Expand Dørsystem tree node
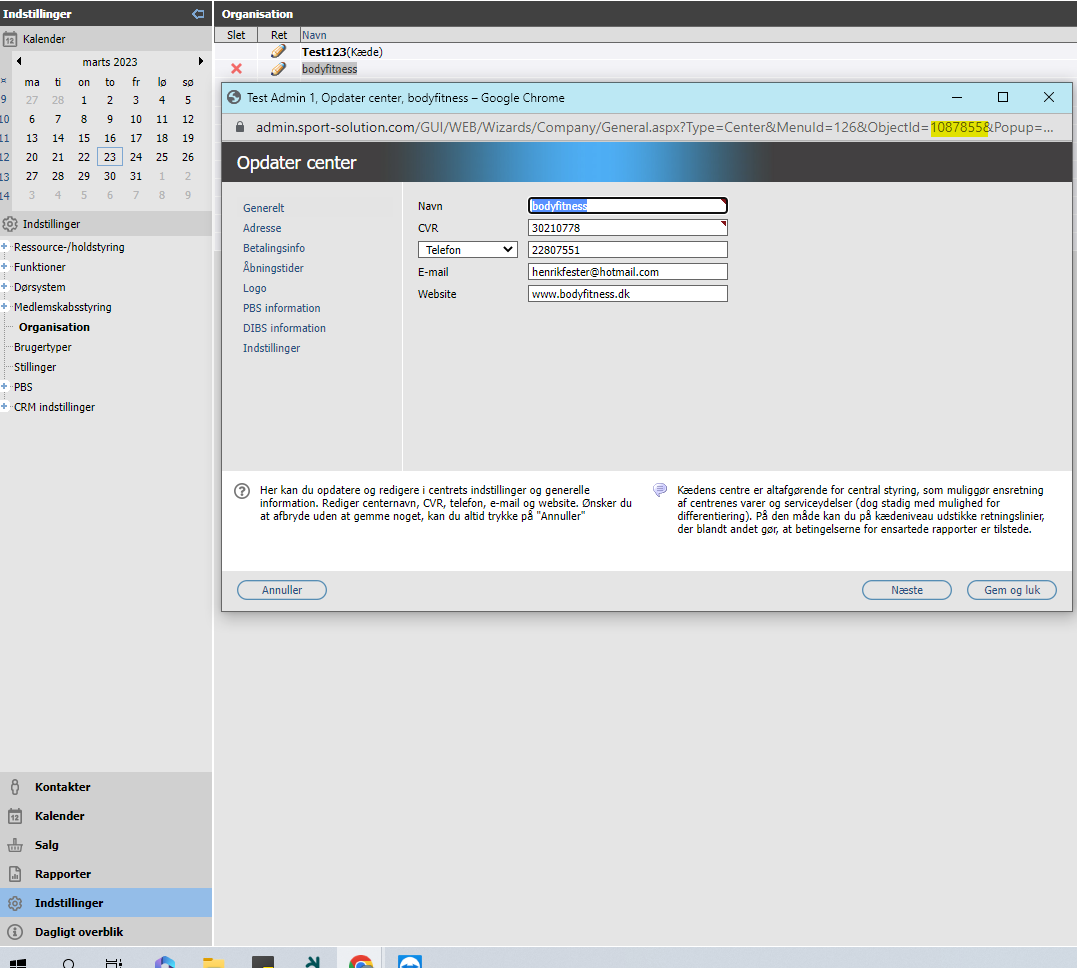1077x968 pixels. click(4, 286)
